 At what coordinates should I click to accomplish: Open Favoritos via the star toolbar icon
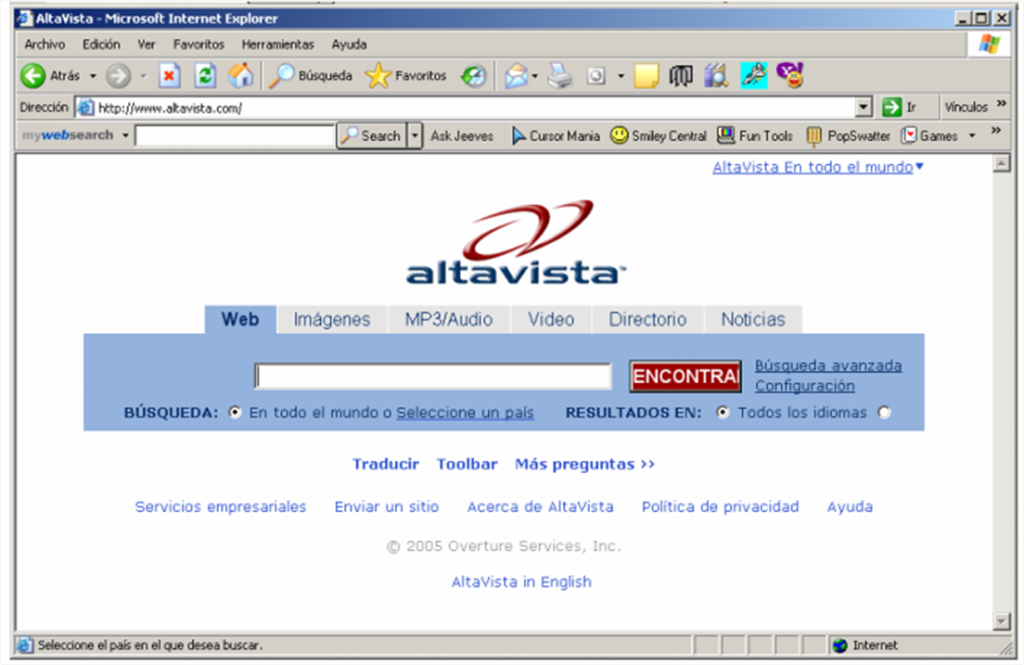(377, 75)
